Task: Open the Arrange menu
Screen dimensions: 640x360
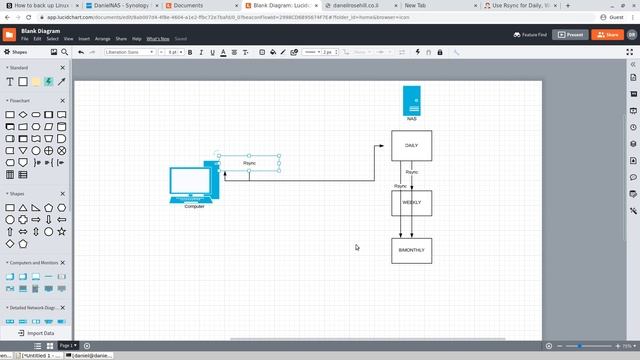Action: [102, 39]
